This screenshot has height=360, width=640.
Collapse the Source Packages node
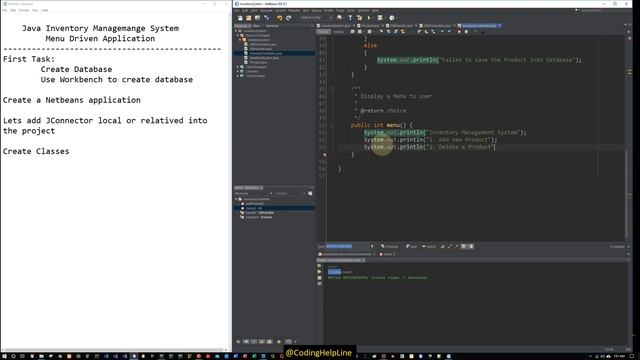pyautogui.click(x=238, y=36)
